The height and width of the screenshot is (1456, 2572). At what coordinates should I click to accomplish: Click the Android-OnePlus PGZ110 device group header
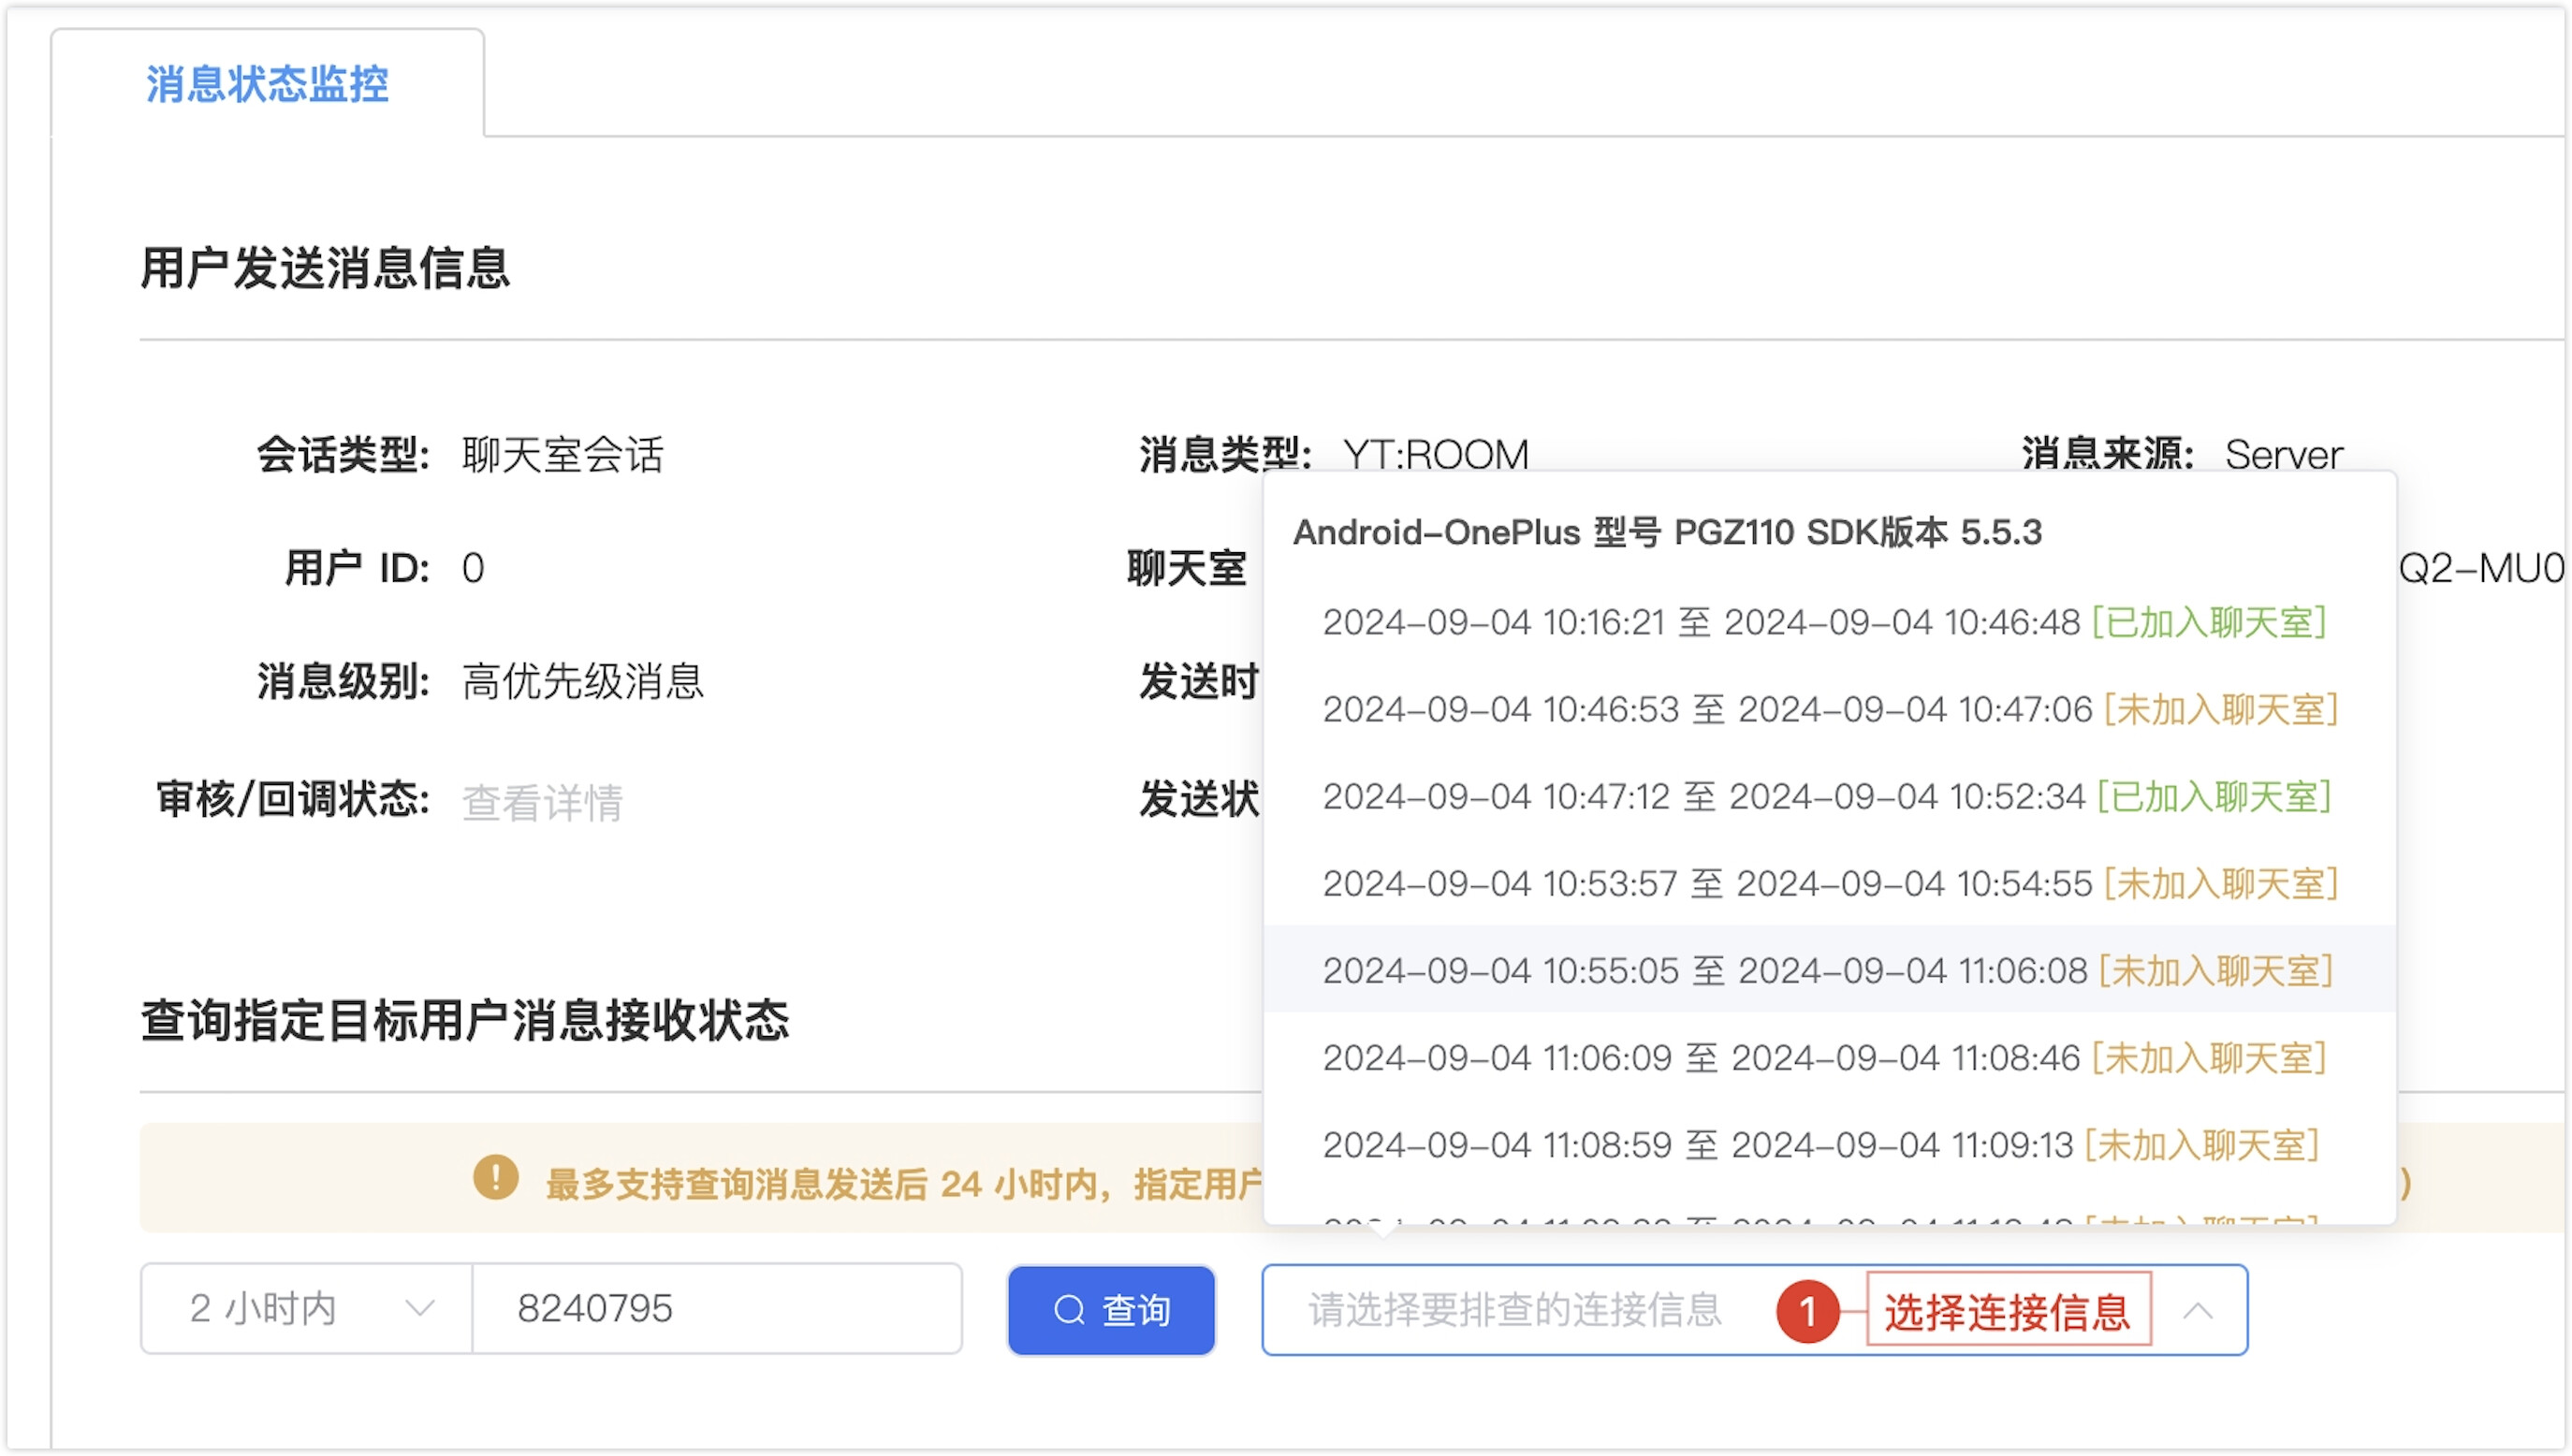coord(1667,532)
